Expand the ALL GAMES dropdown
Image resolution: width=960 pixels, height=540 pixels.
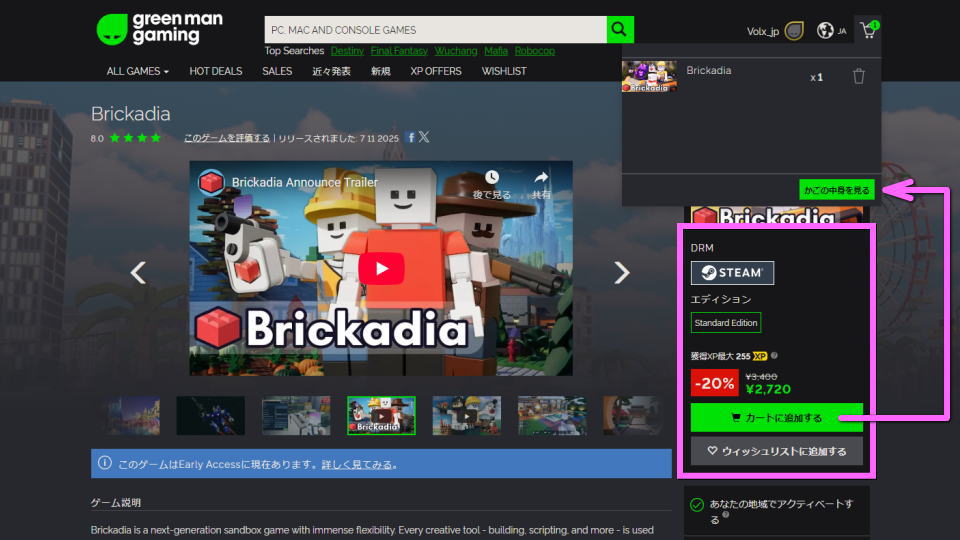(x=137, y=71)
